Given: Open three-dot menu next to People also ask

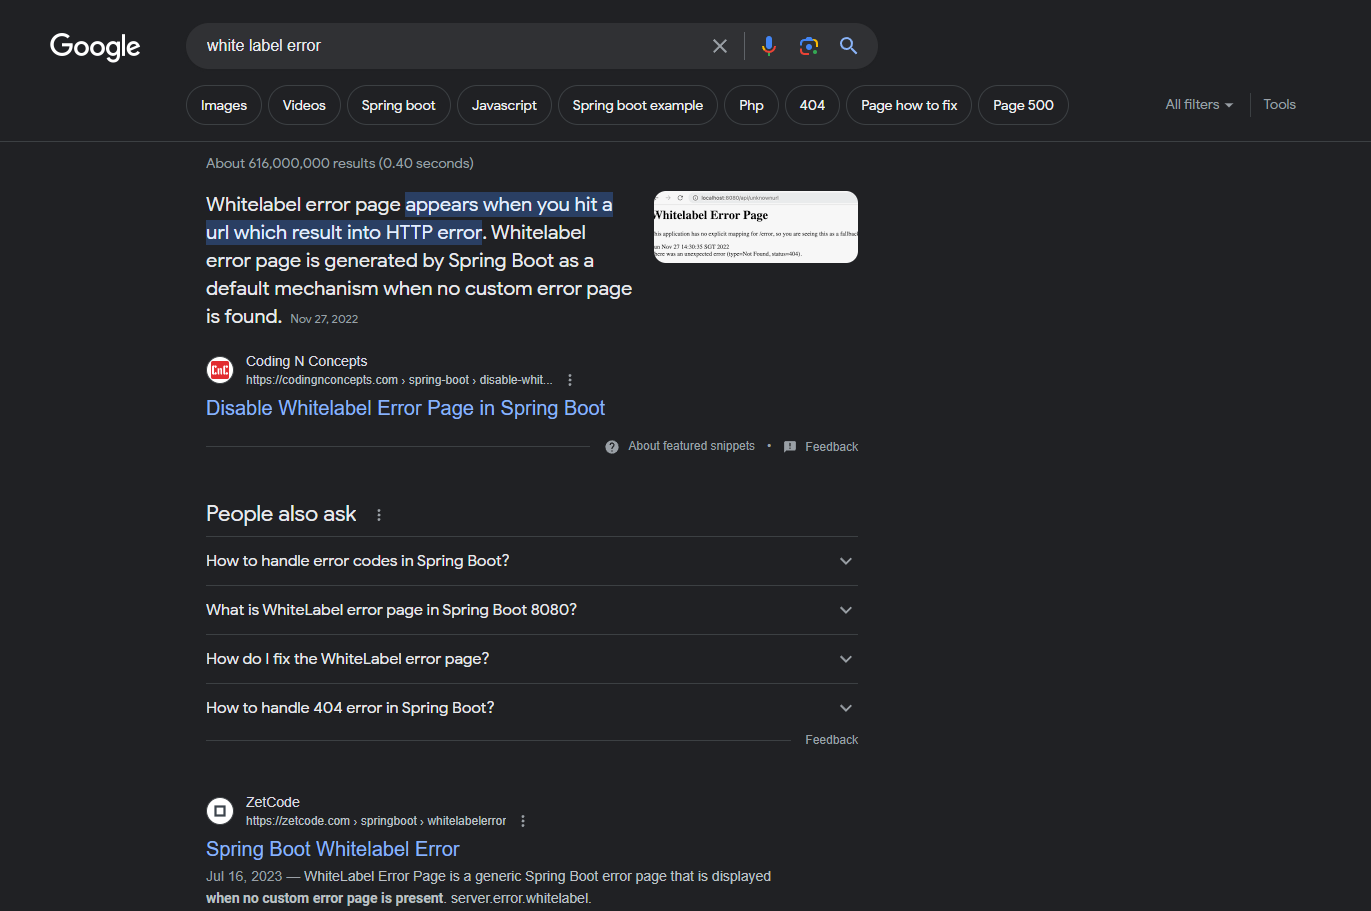Looking at the screenshot, I should click(x=379, y=515).
